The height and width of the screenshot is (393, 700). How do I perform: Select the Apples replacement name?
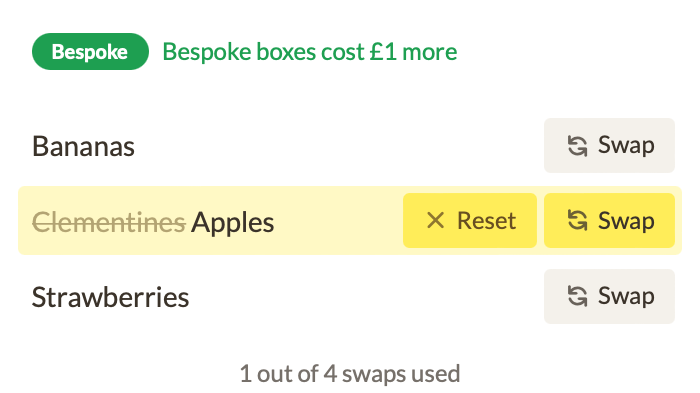pos(233,223)
